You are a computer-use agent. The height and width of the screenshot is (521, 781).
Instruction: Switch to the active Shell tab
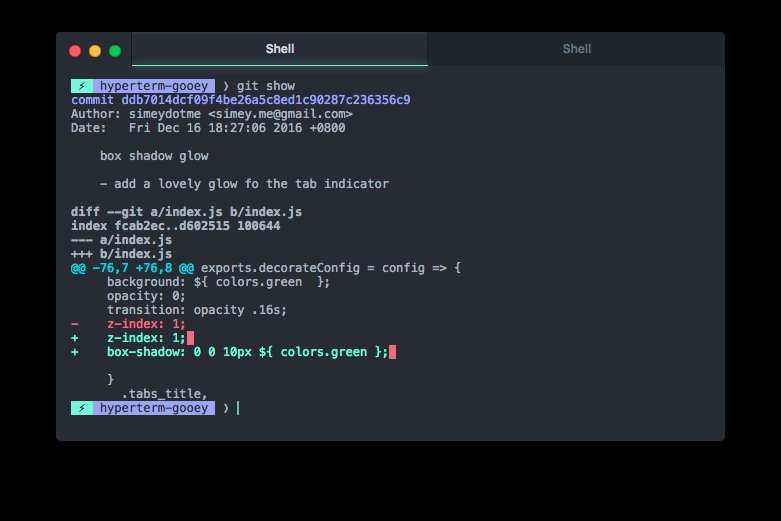click(x=279, y=49)
